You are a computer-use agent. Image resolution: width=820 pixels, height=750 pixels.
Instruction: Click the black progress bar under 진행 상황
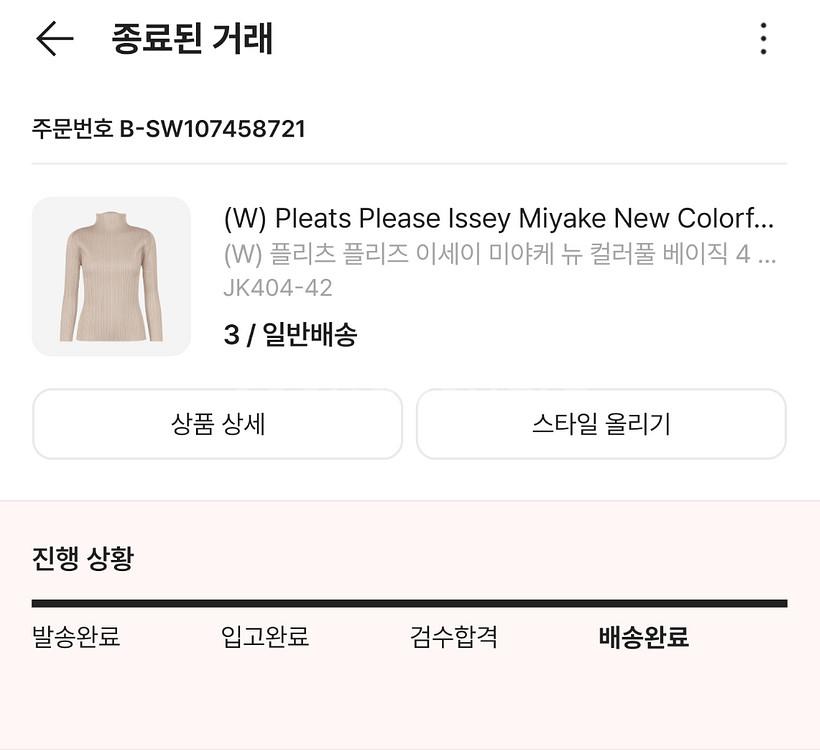(x=409, y=603)
